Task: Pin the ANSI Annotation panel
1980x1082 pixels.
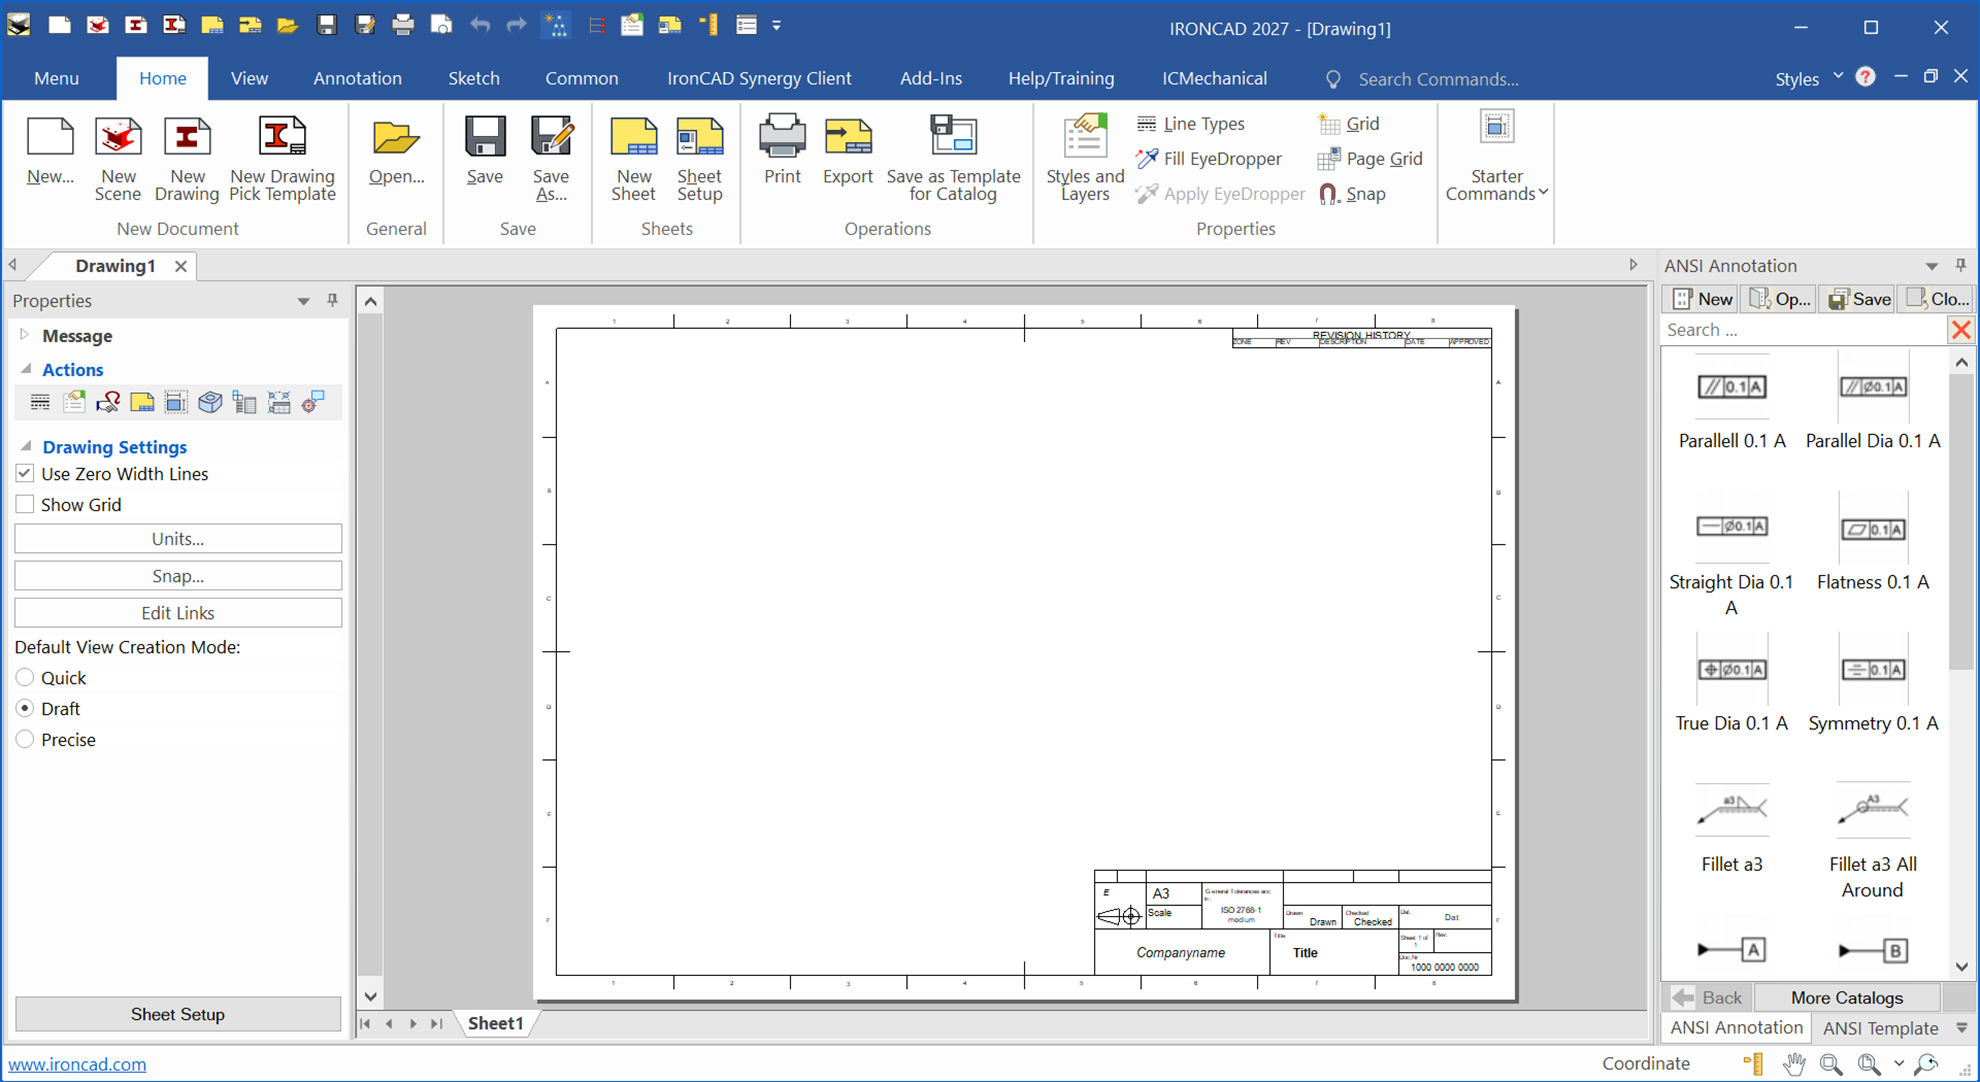Action: 1960,265
